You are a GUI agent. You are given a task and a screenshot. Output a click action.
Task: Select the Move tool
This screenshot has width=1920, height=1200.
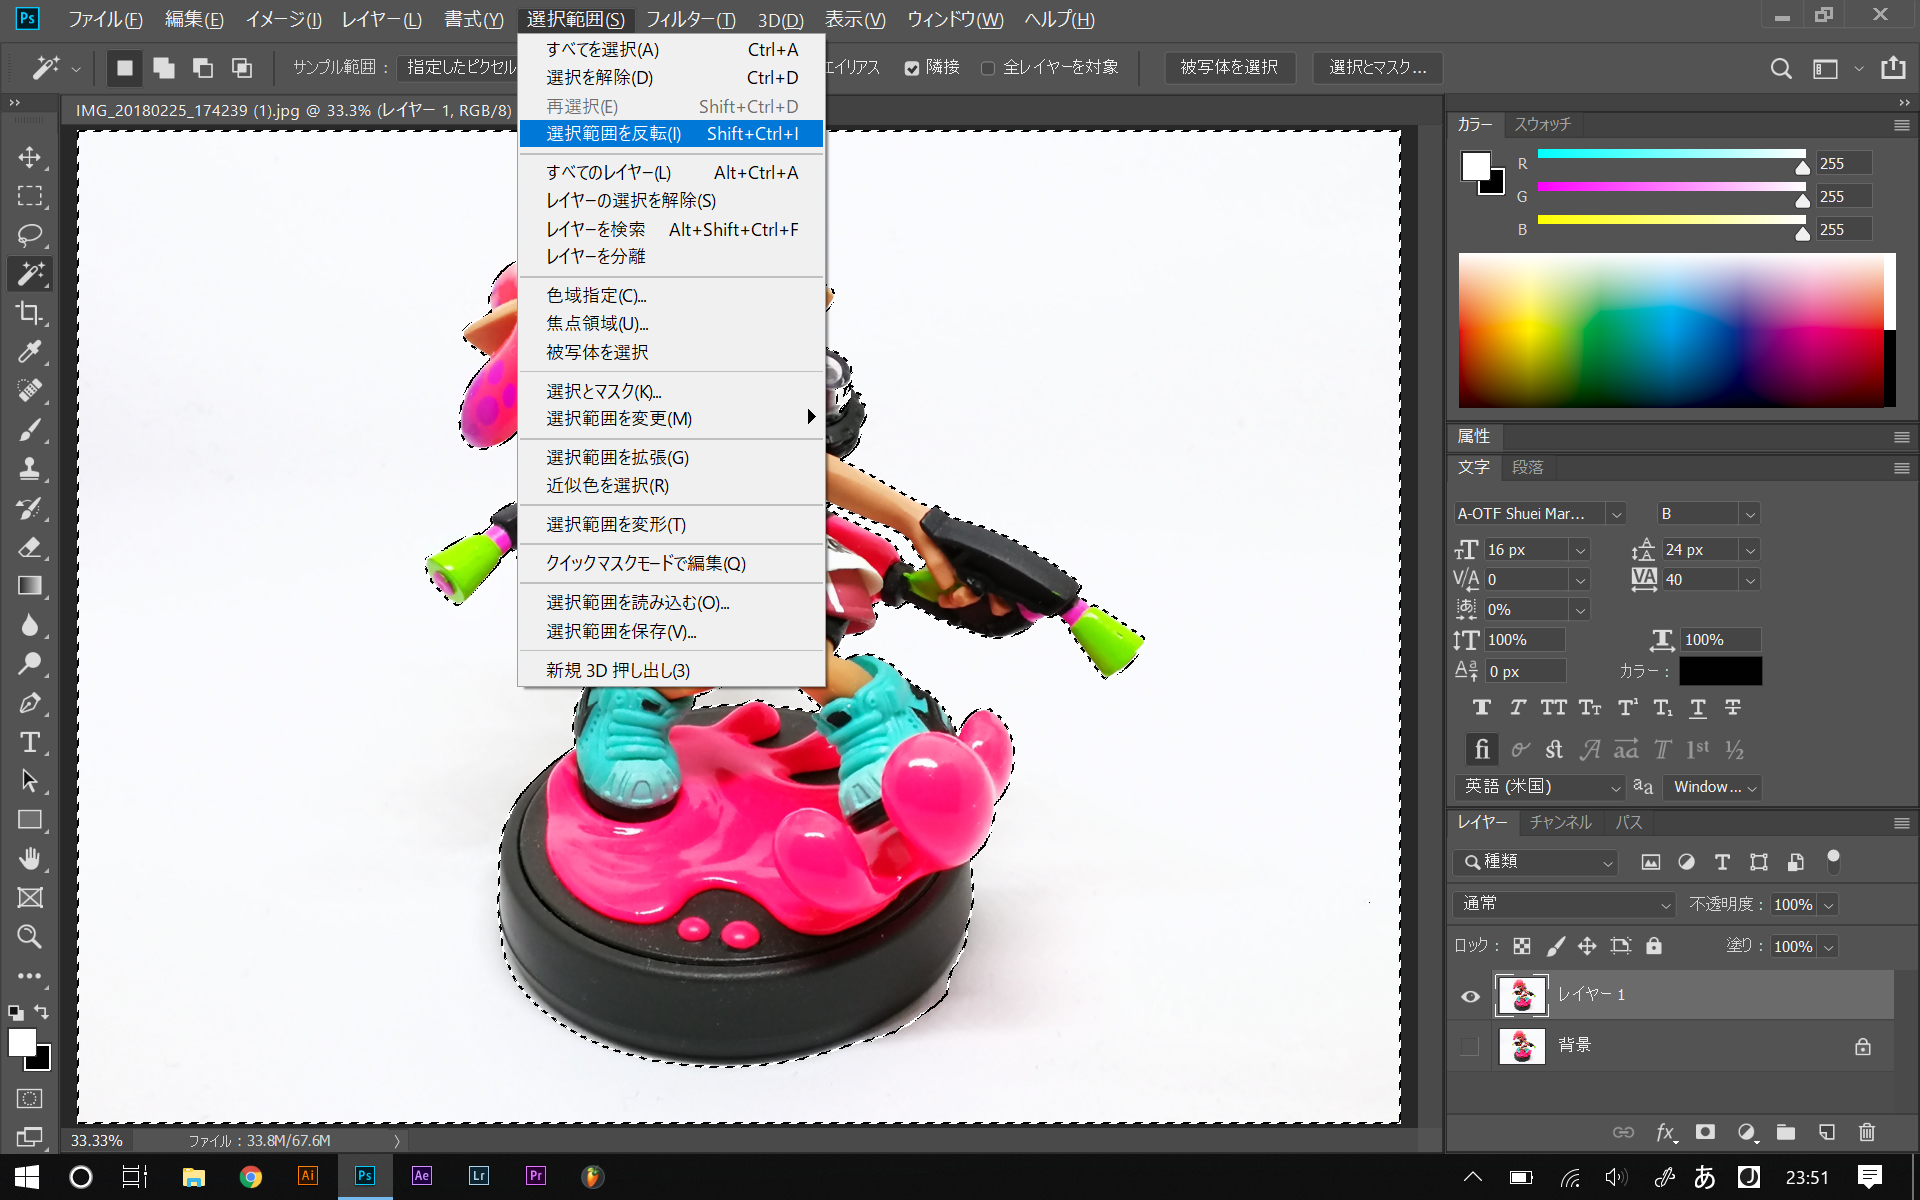[x=30, y=158]
